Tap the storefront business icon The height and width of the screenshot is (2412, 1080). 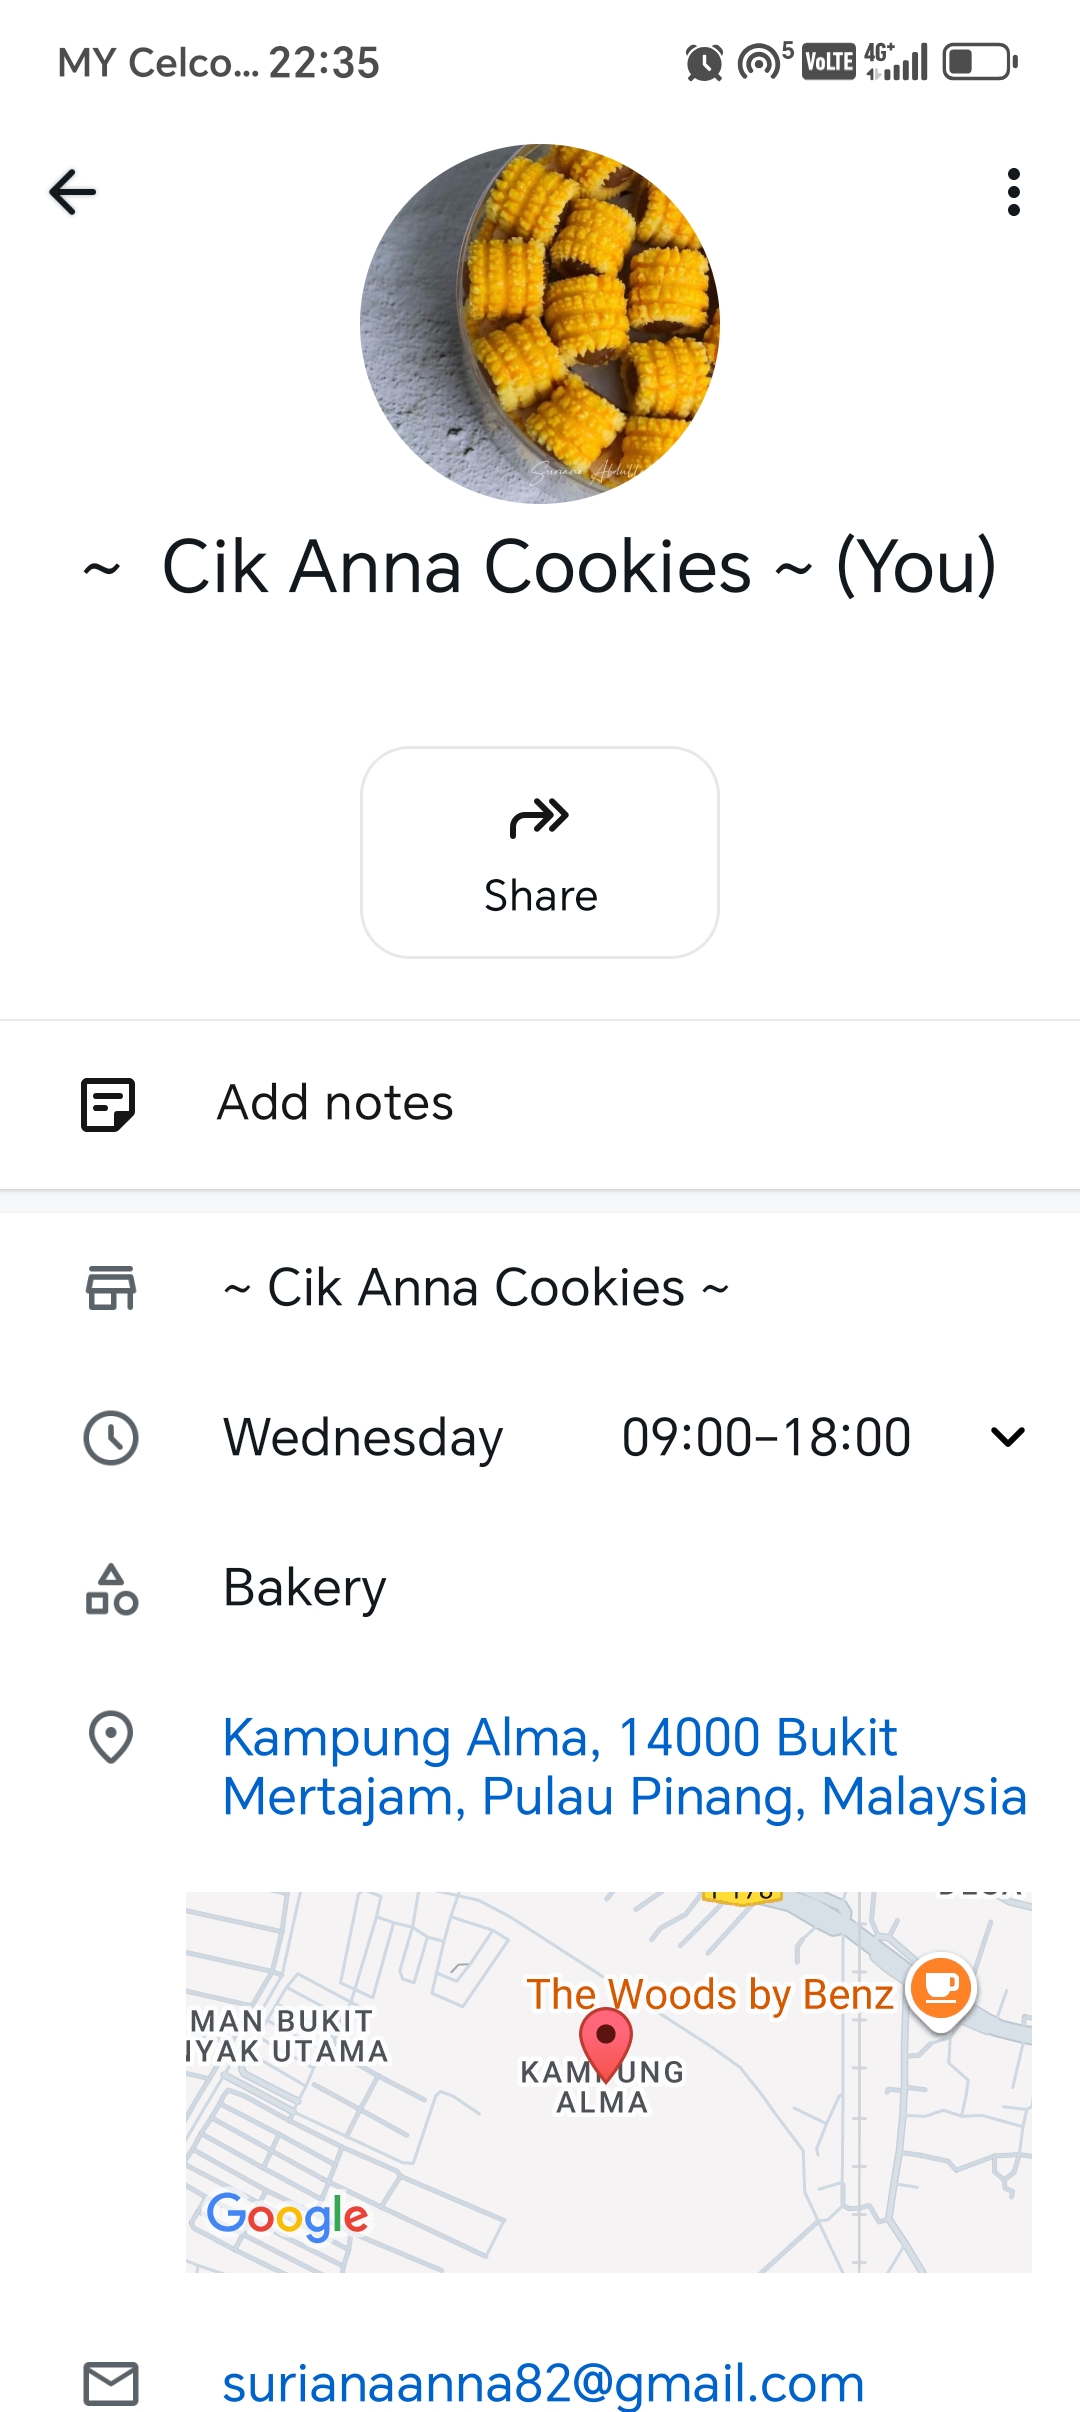click(110, 1288)
